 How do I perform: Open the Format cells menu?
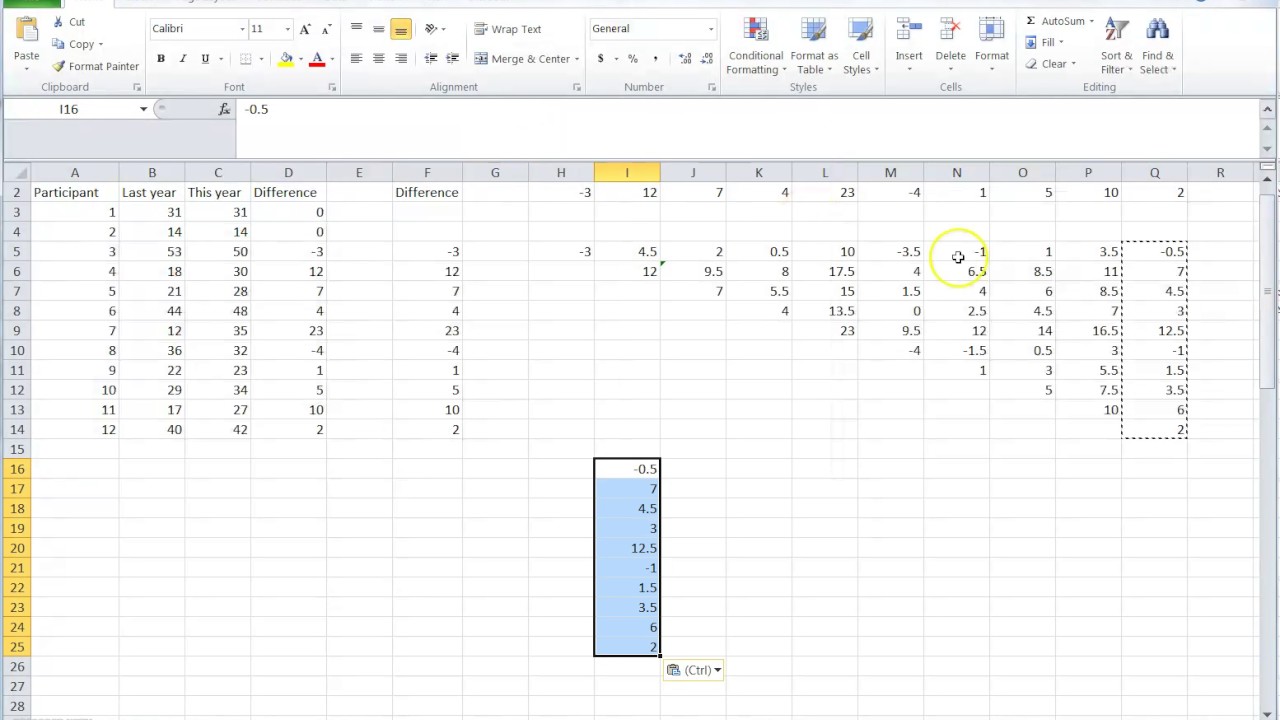click(x=991, y=46)
